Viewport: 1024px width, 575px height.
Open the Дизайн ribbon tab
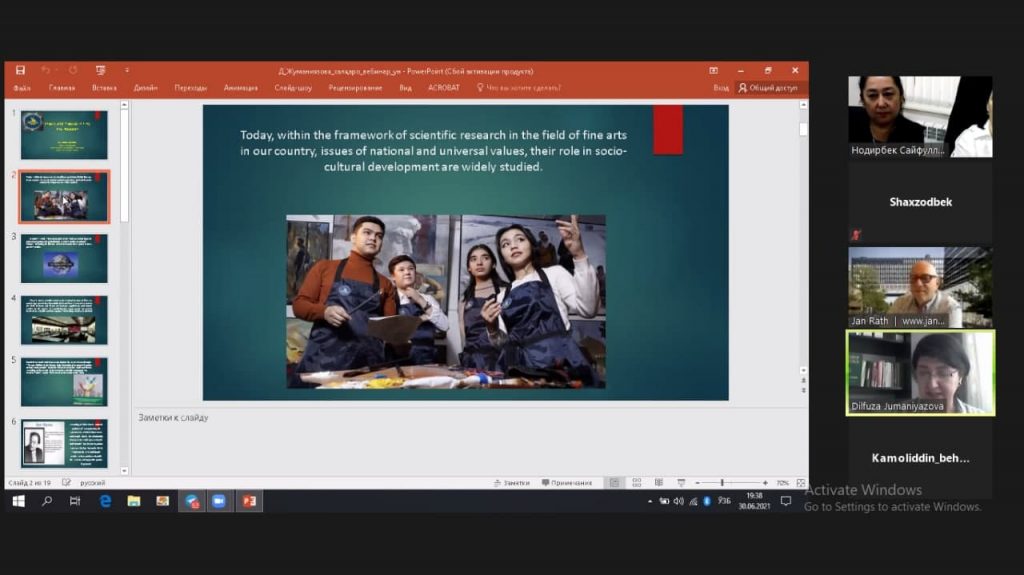coord(145,88)
